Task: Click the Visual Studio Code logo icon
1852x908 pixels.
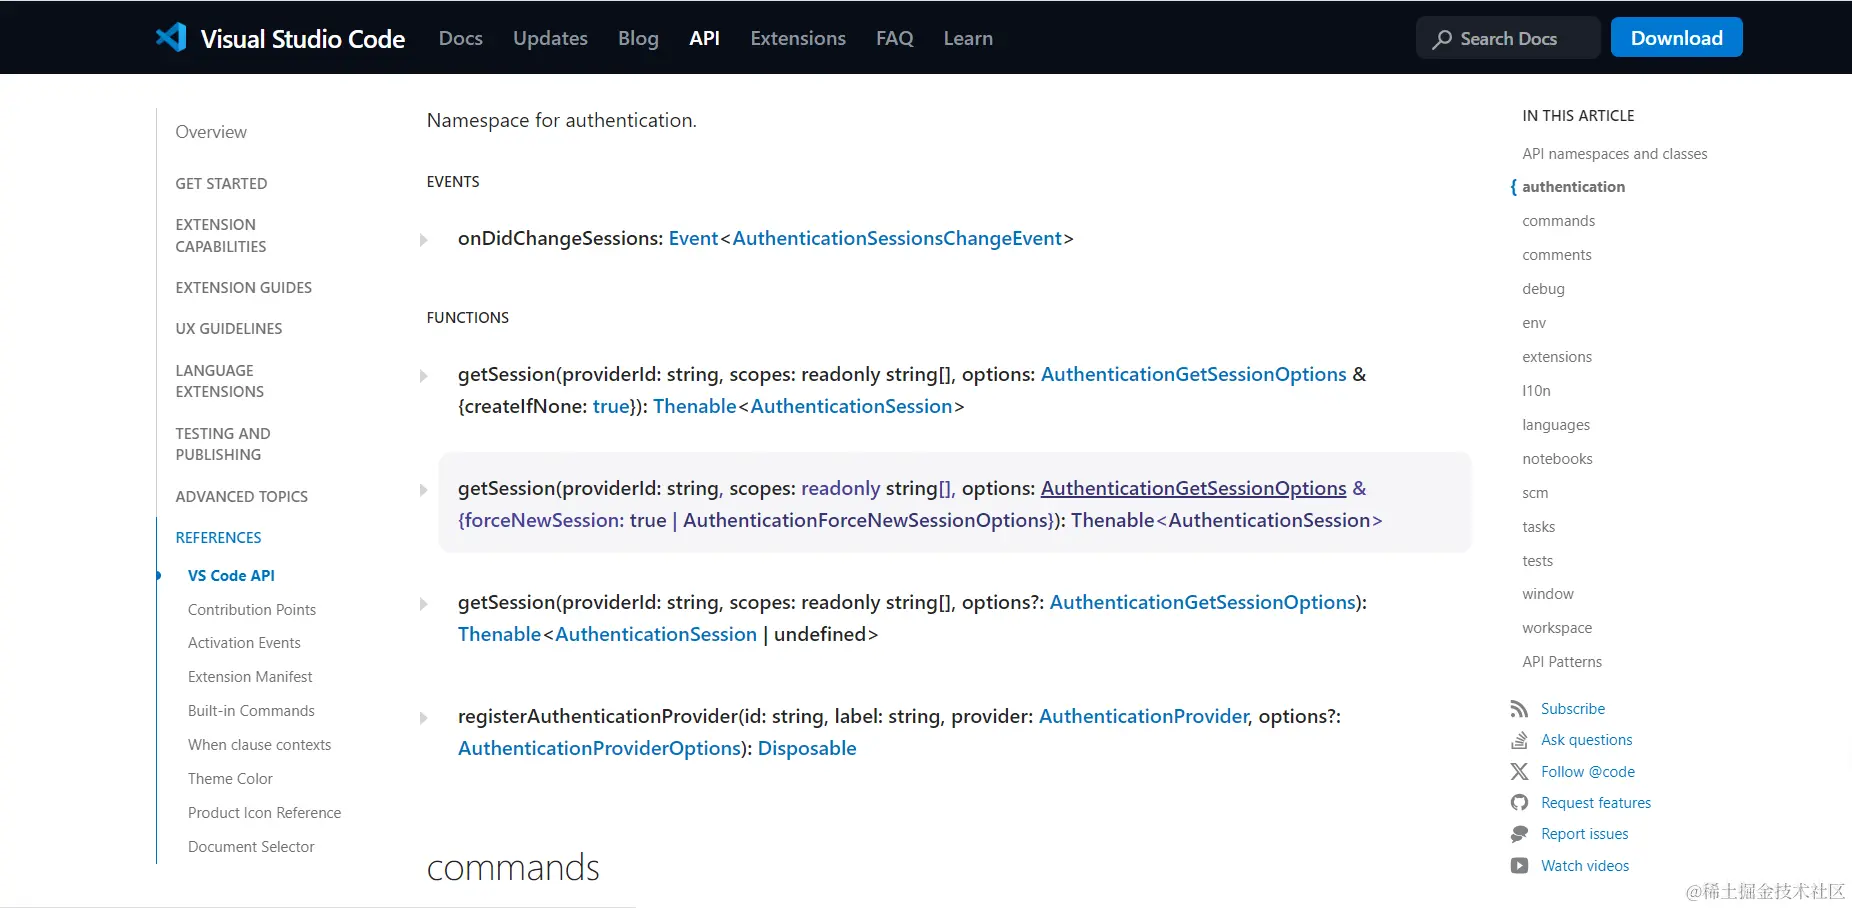Action: tap(171, 38)
